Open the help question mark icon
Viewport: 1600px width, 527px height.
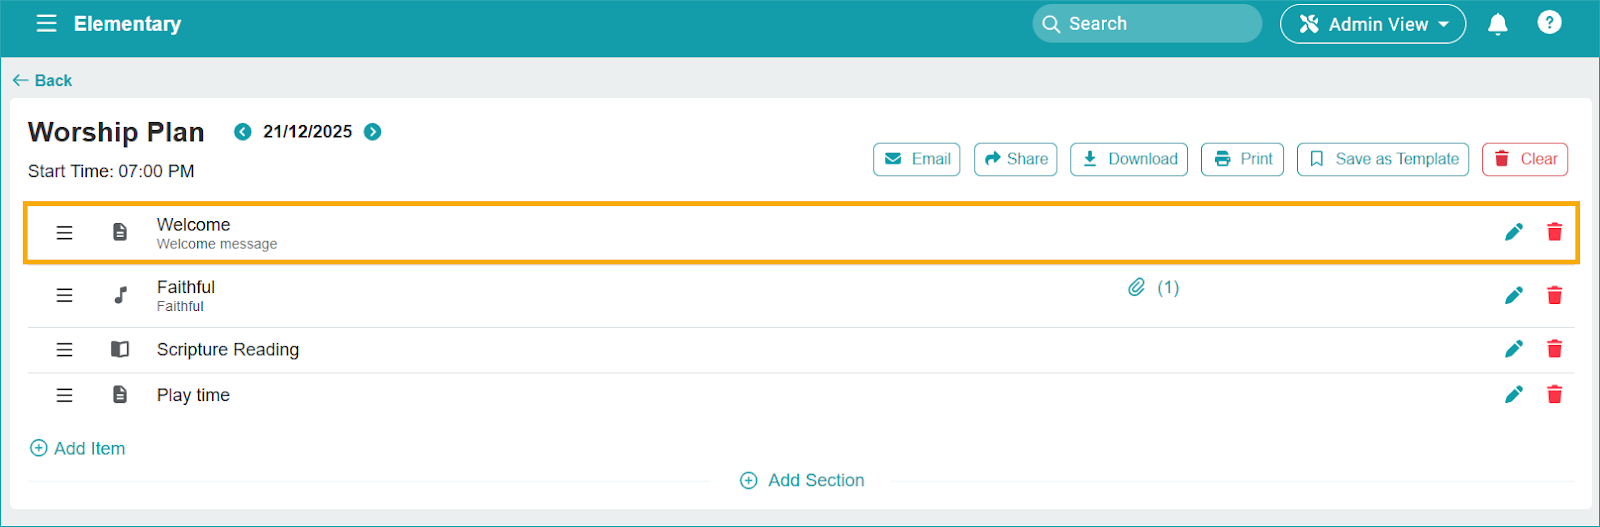(x=1549, y=23)
